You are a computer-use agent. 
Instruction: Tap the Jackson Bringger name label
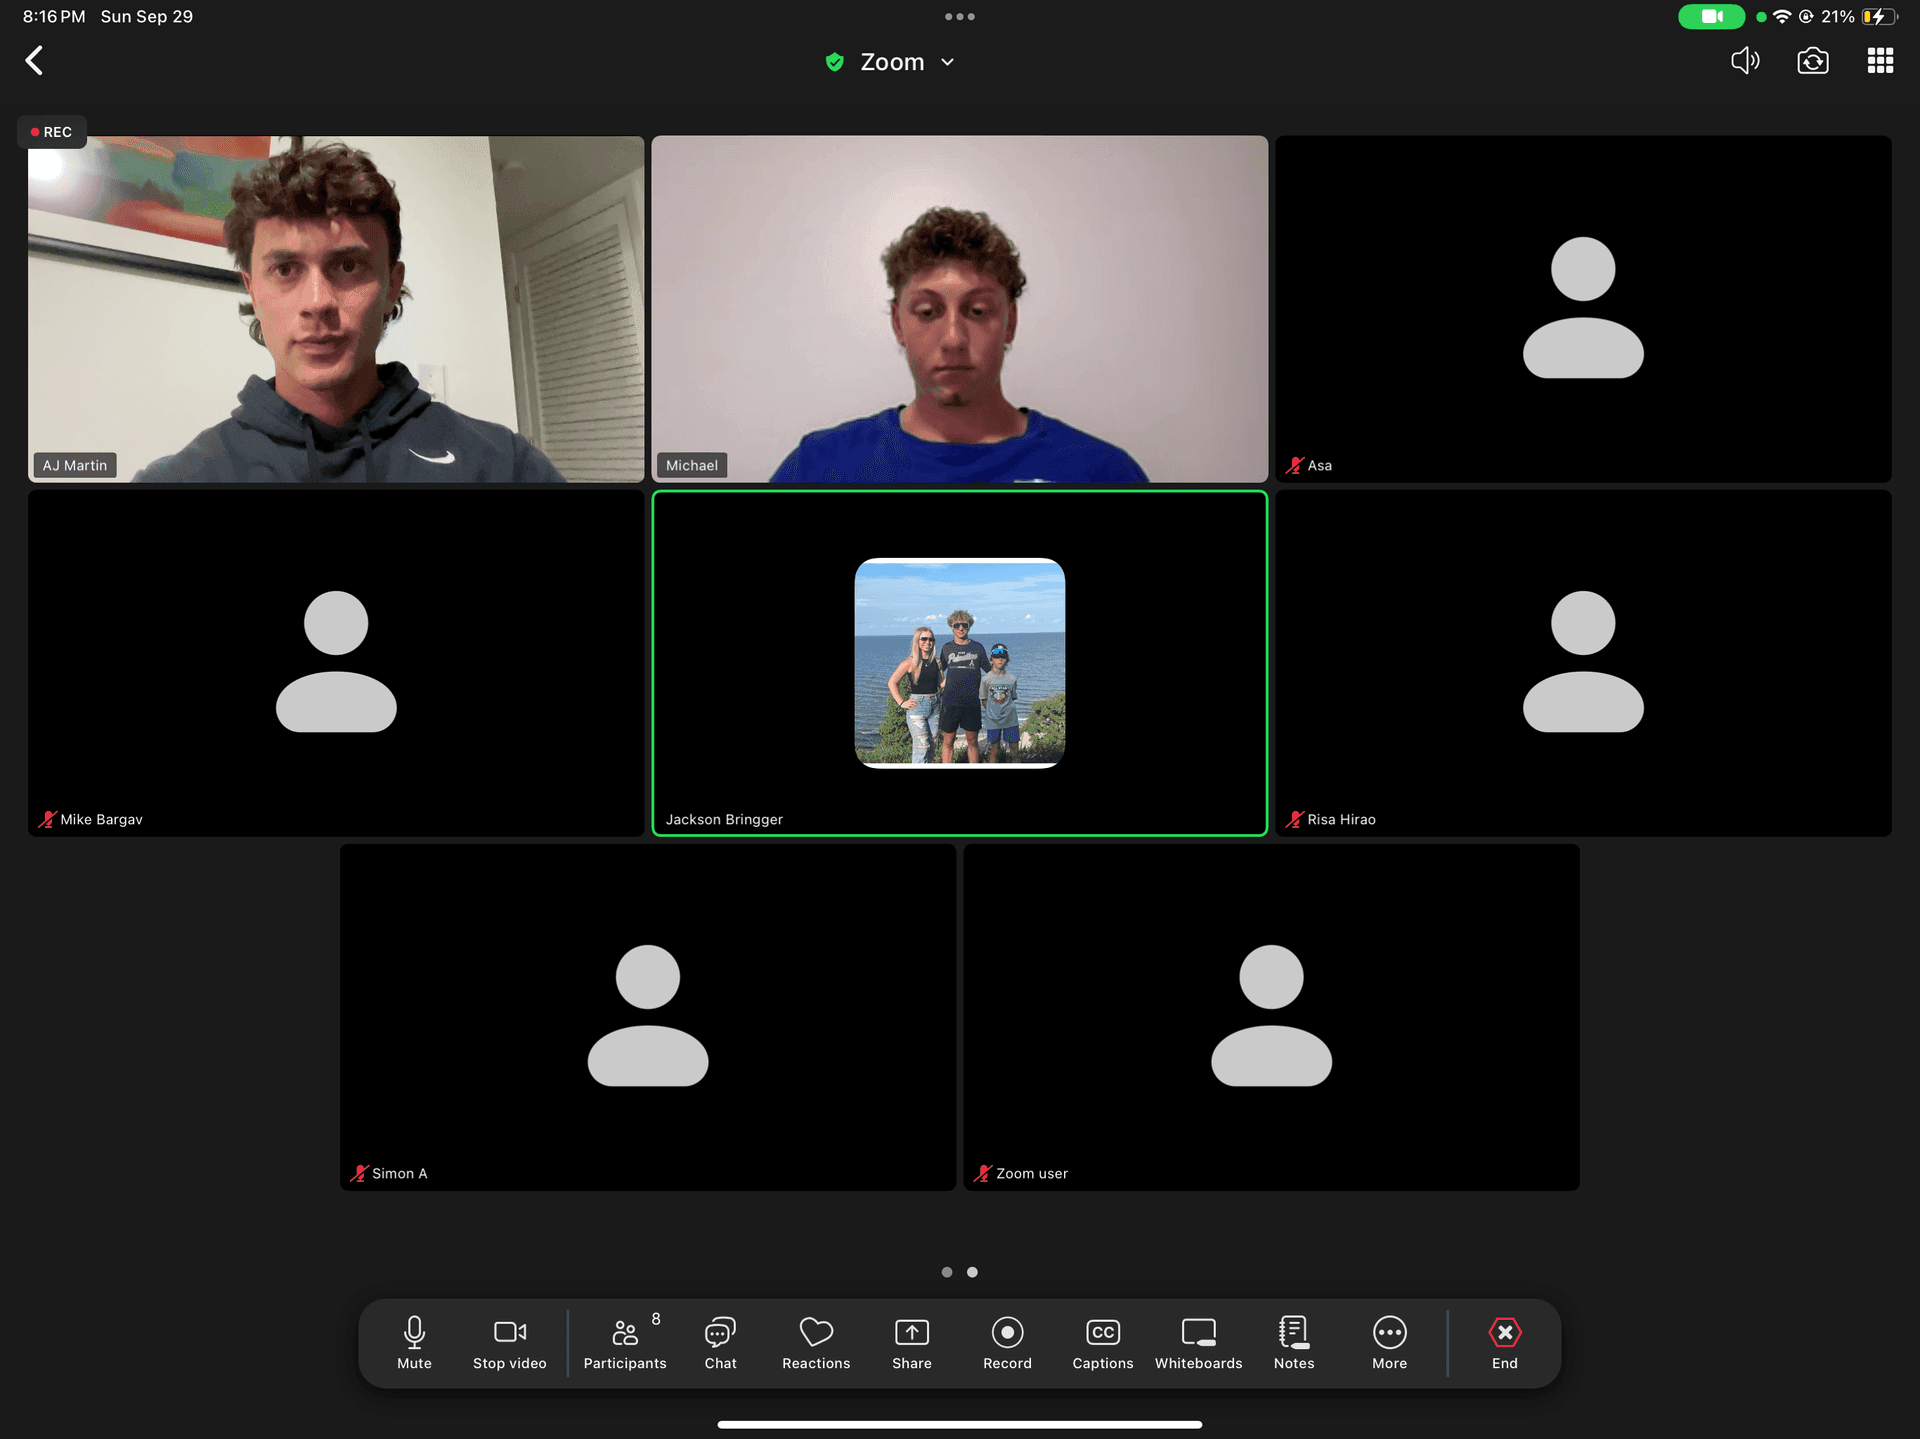click(724, 819)
